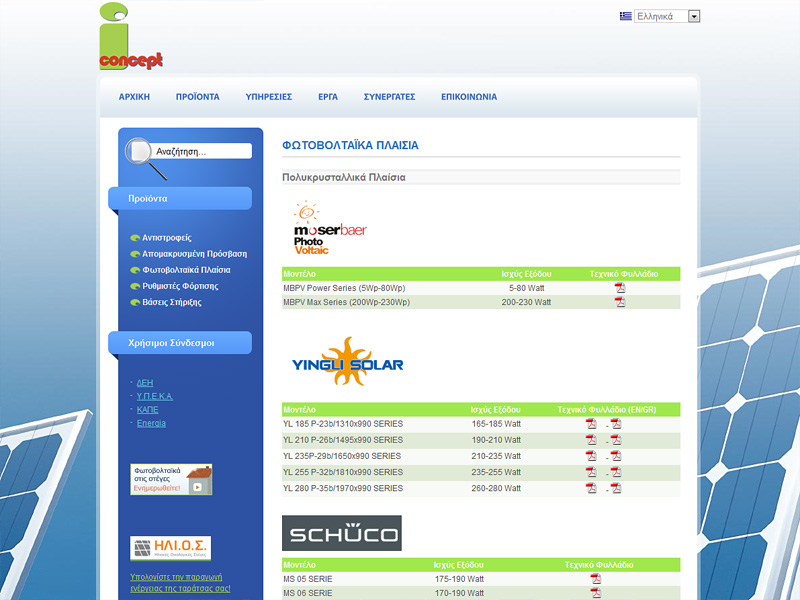Open English PDF for YL 255 P-32b series
Viewport: 800px width, 600px height.
click(x=591, y=472)
